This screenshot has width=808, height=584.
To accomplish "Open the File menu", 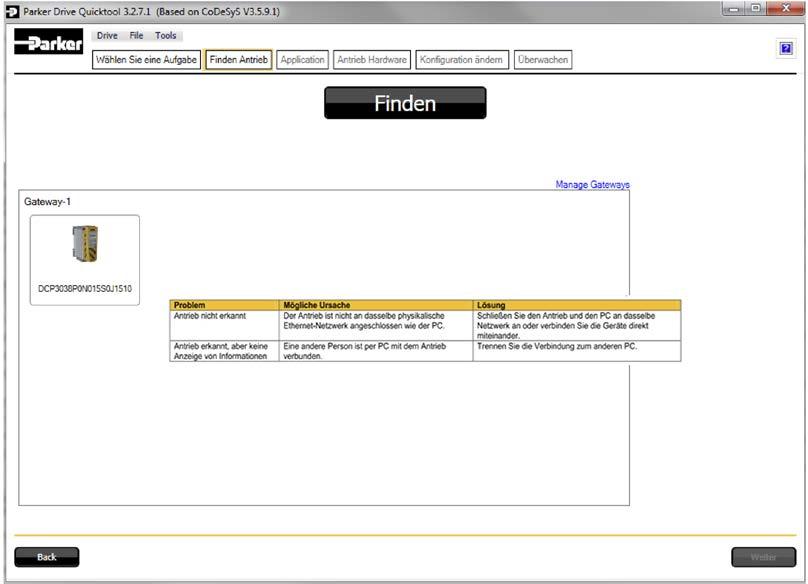I will (136, 36).
